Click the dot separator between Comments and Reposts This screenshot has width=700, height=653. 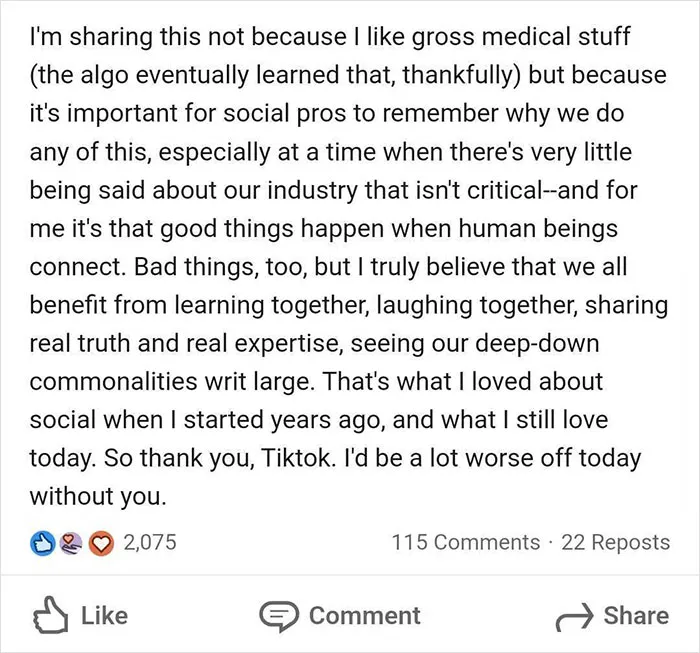click(551, 543)
